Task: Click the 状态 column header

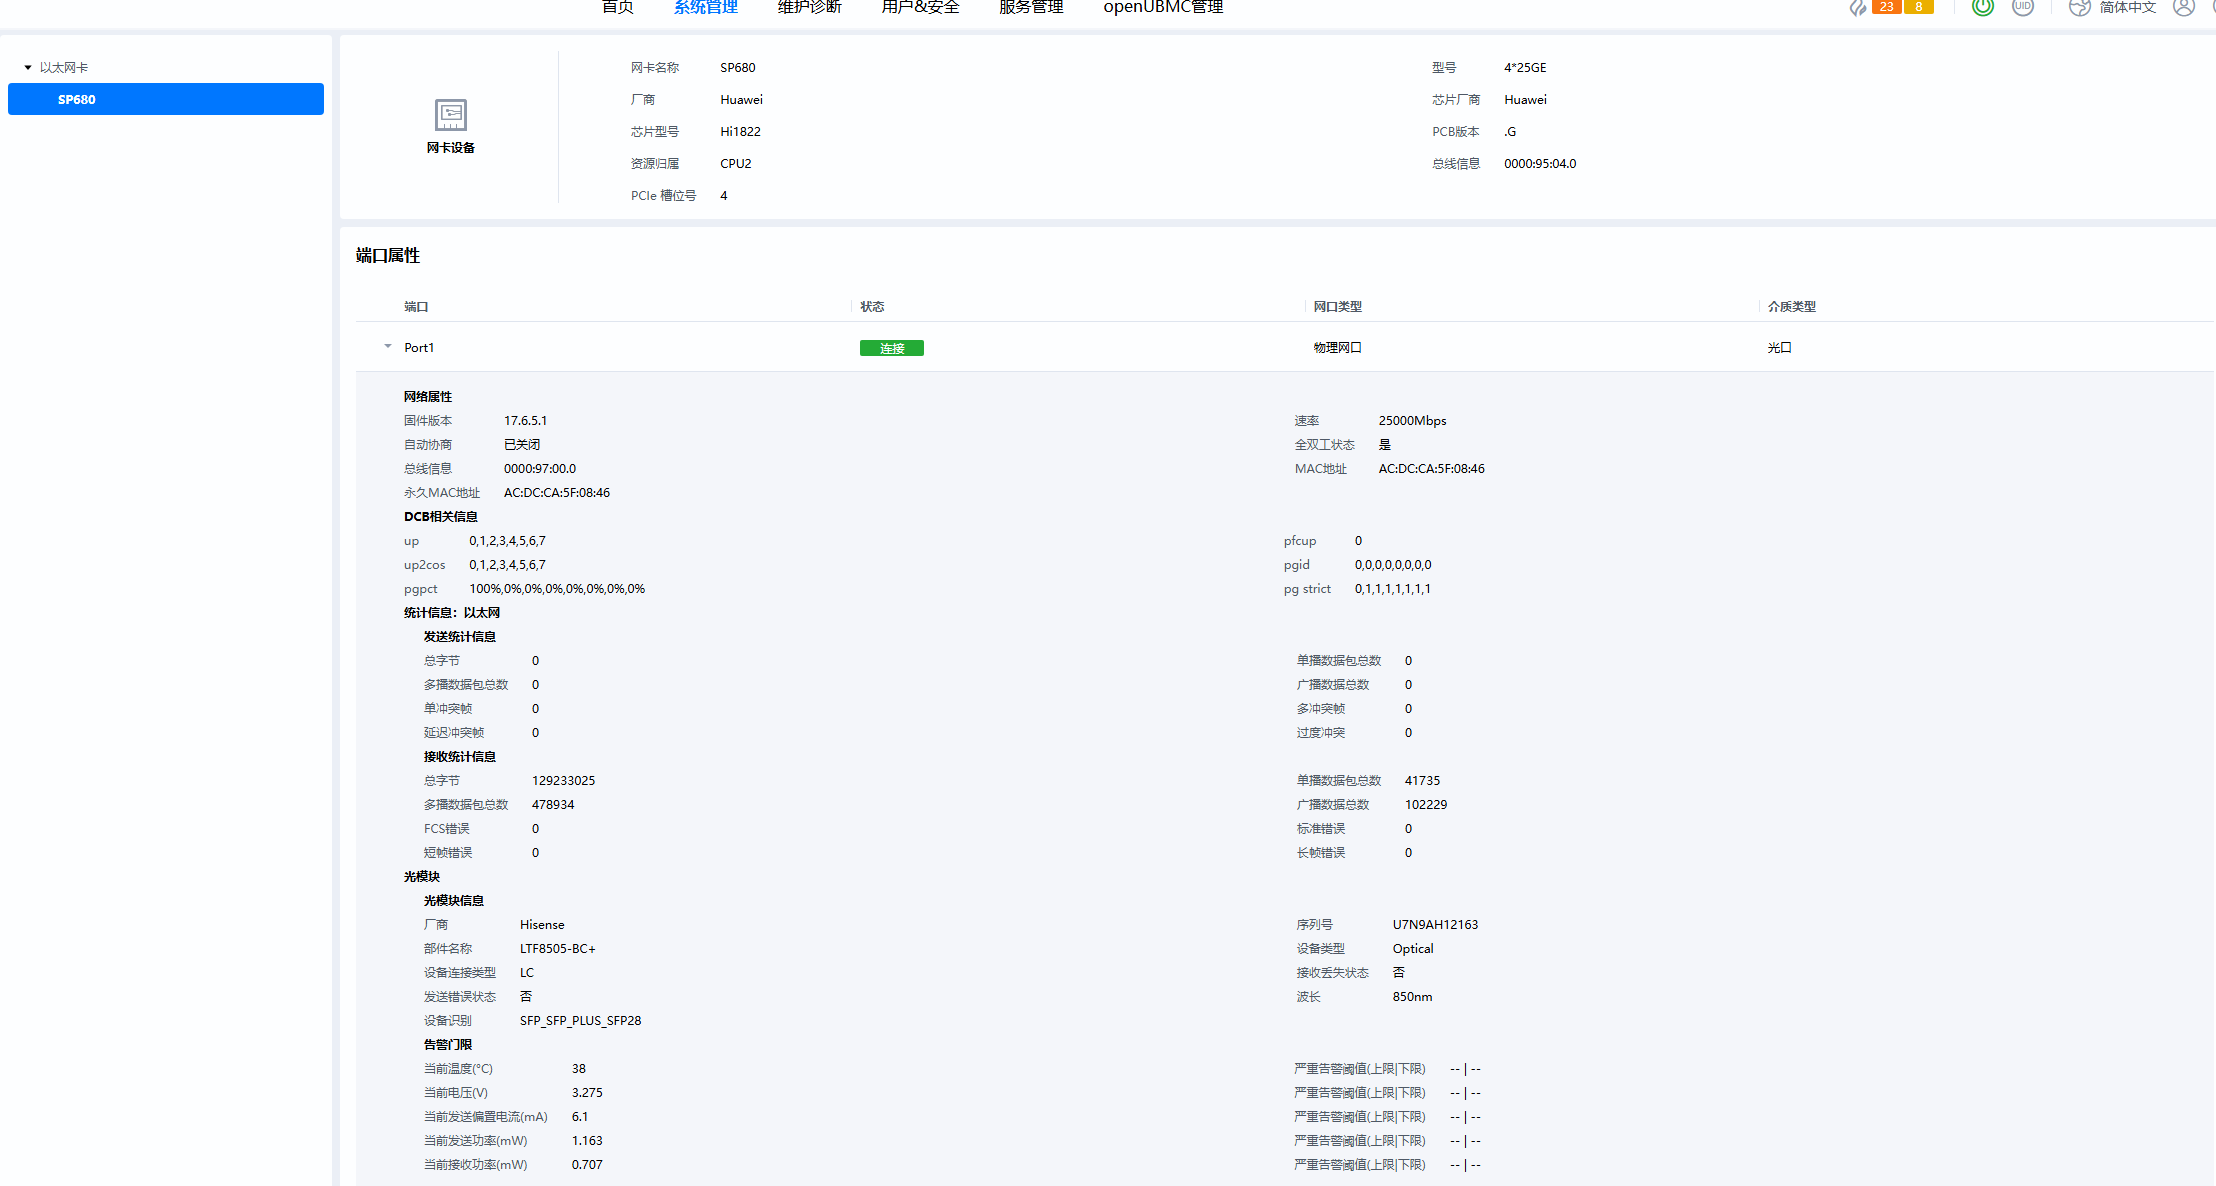Action: (872, 307)
